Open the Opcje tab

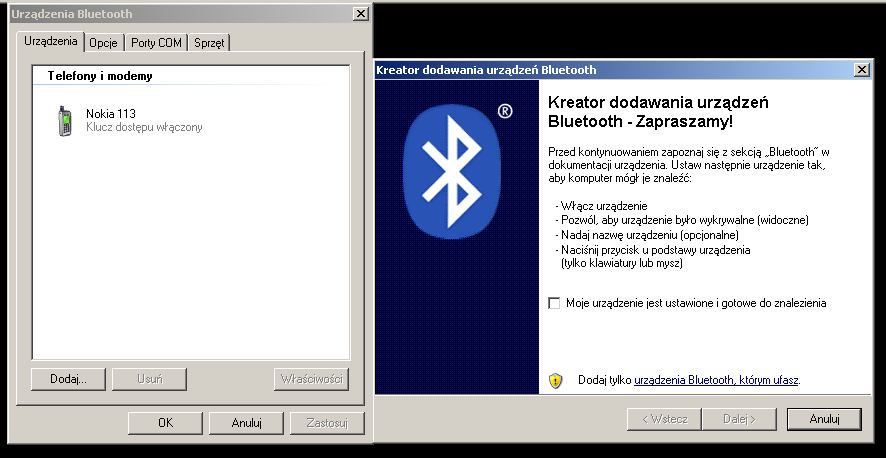(x=103, y=43)
